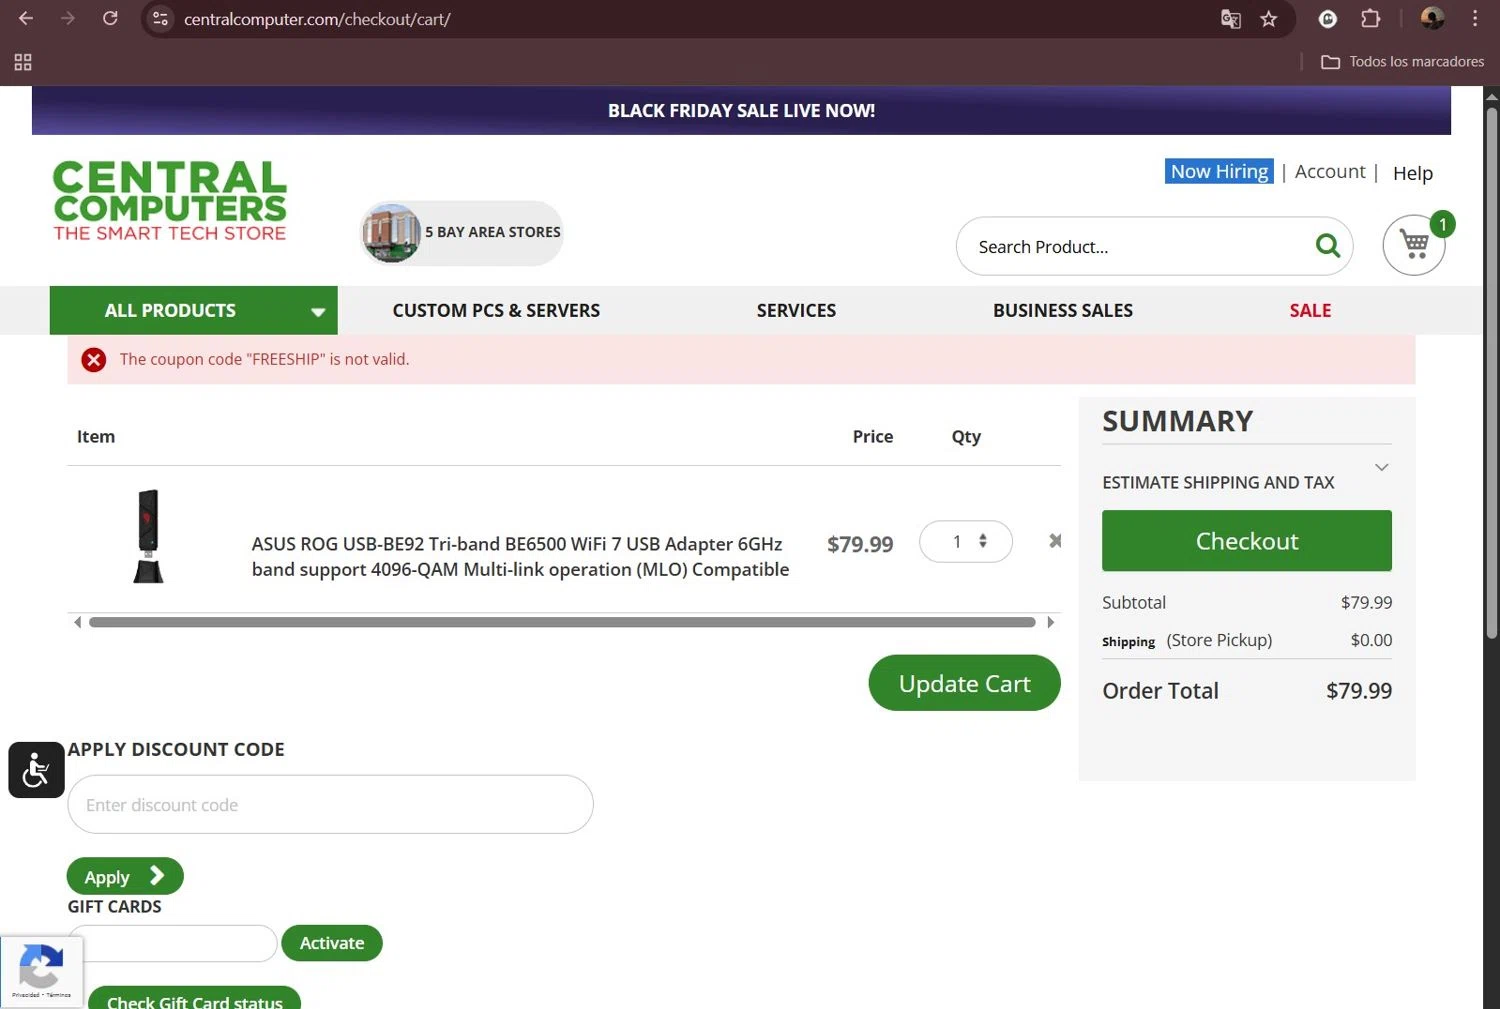Open the Help link
Image resolution: width=1500 pixels, height=1009 pixels.
tap(1412, 173)
